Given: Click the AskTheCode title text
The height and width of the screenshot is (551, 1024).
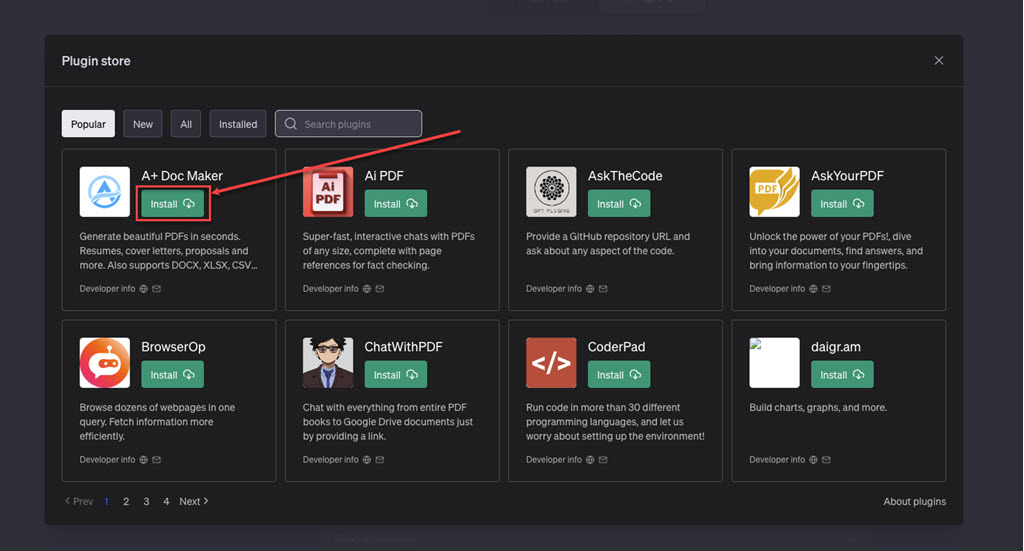Looking at the screenshot, I should coord(625,176).
